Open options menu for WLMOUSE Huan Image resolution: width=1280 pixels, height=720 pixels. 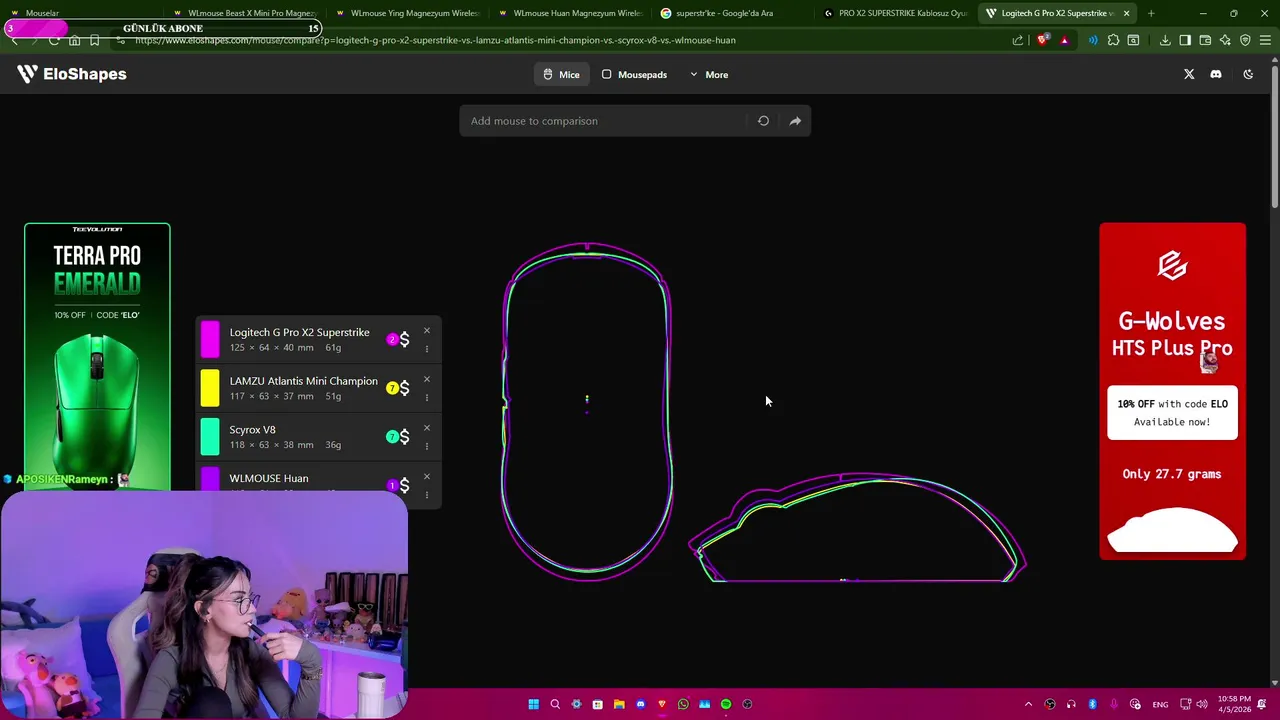[x=427, y=494]
